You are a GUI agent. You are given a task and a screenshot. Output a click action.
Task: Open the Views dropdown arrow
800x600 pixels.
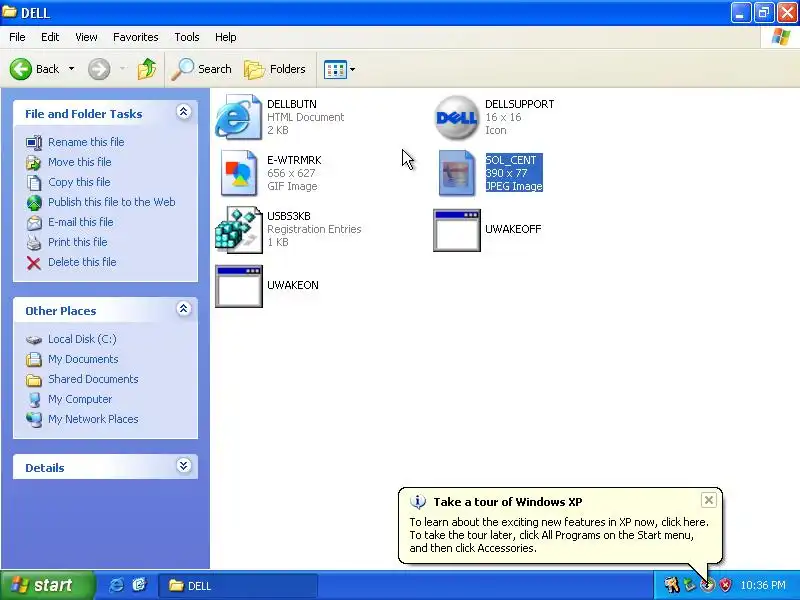[x=352, y=69]
